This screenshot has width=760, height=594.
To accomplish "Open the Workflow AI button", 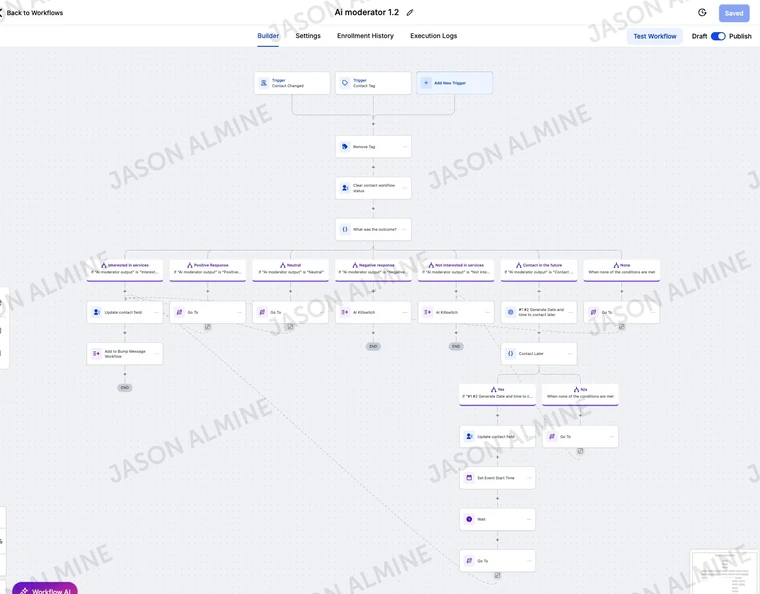I will click(45, 588).
